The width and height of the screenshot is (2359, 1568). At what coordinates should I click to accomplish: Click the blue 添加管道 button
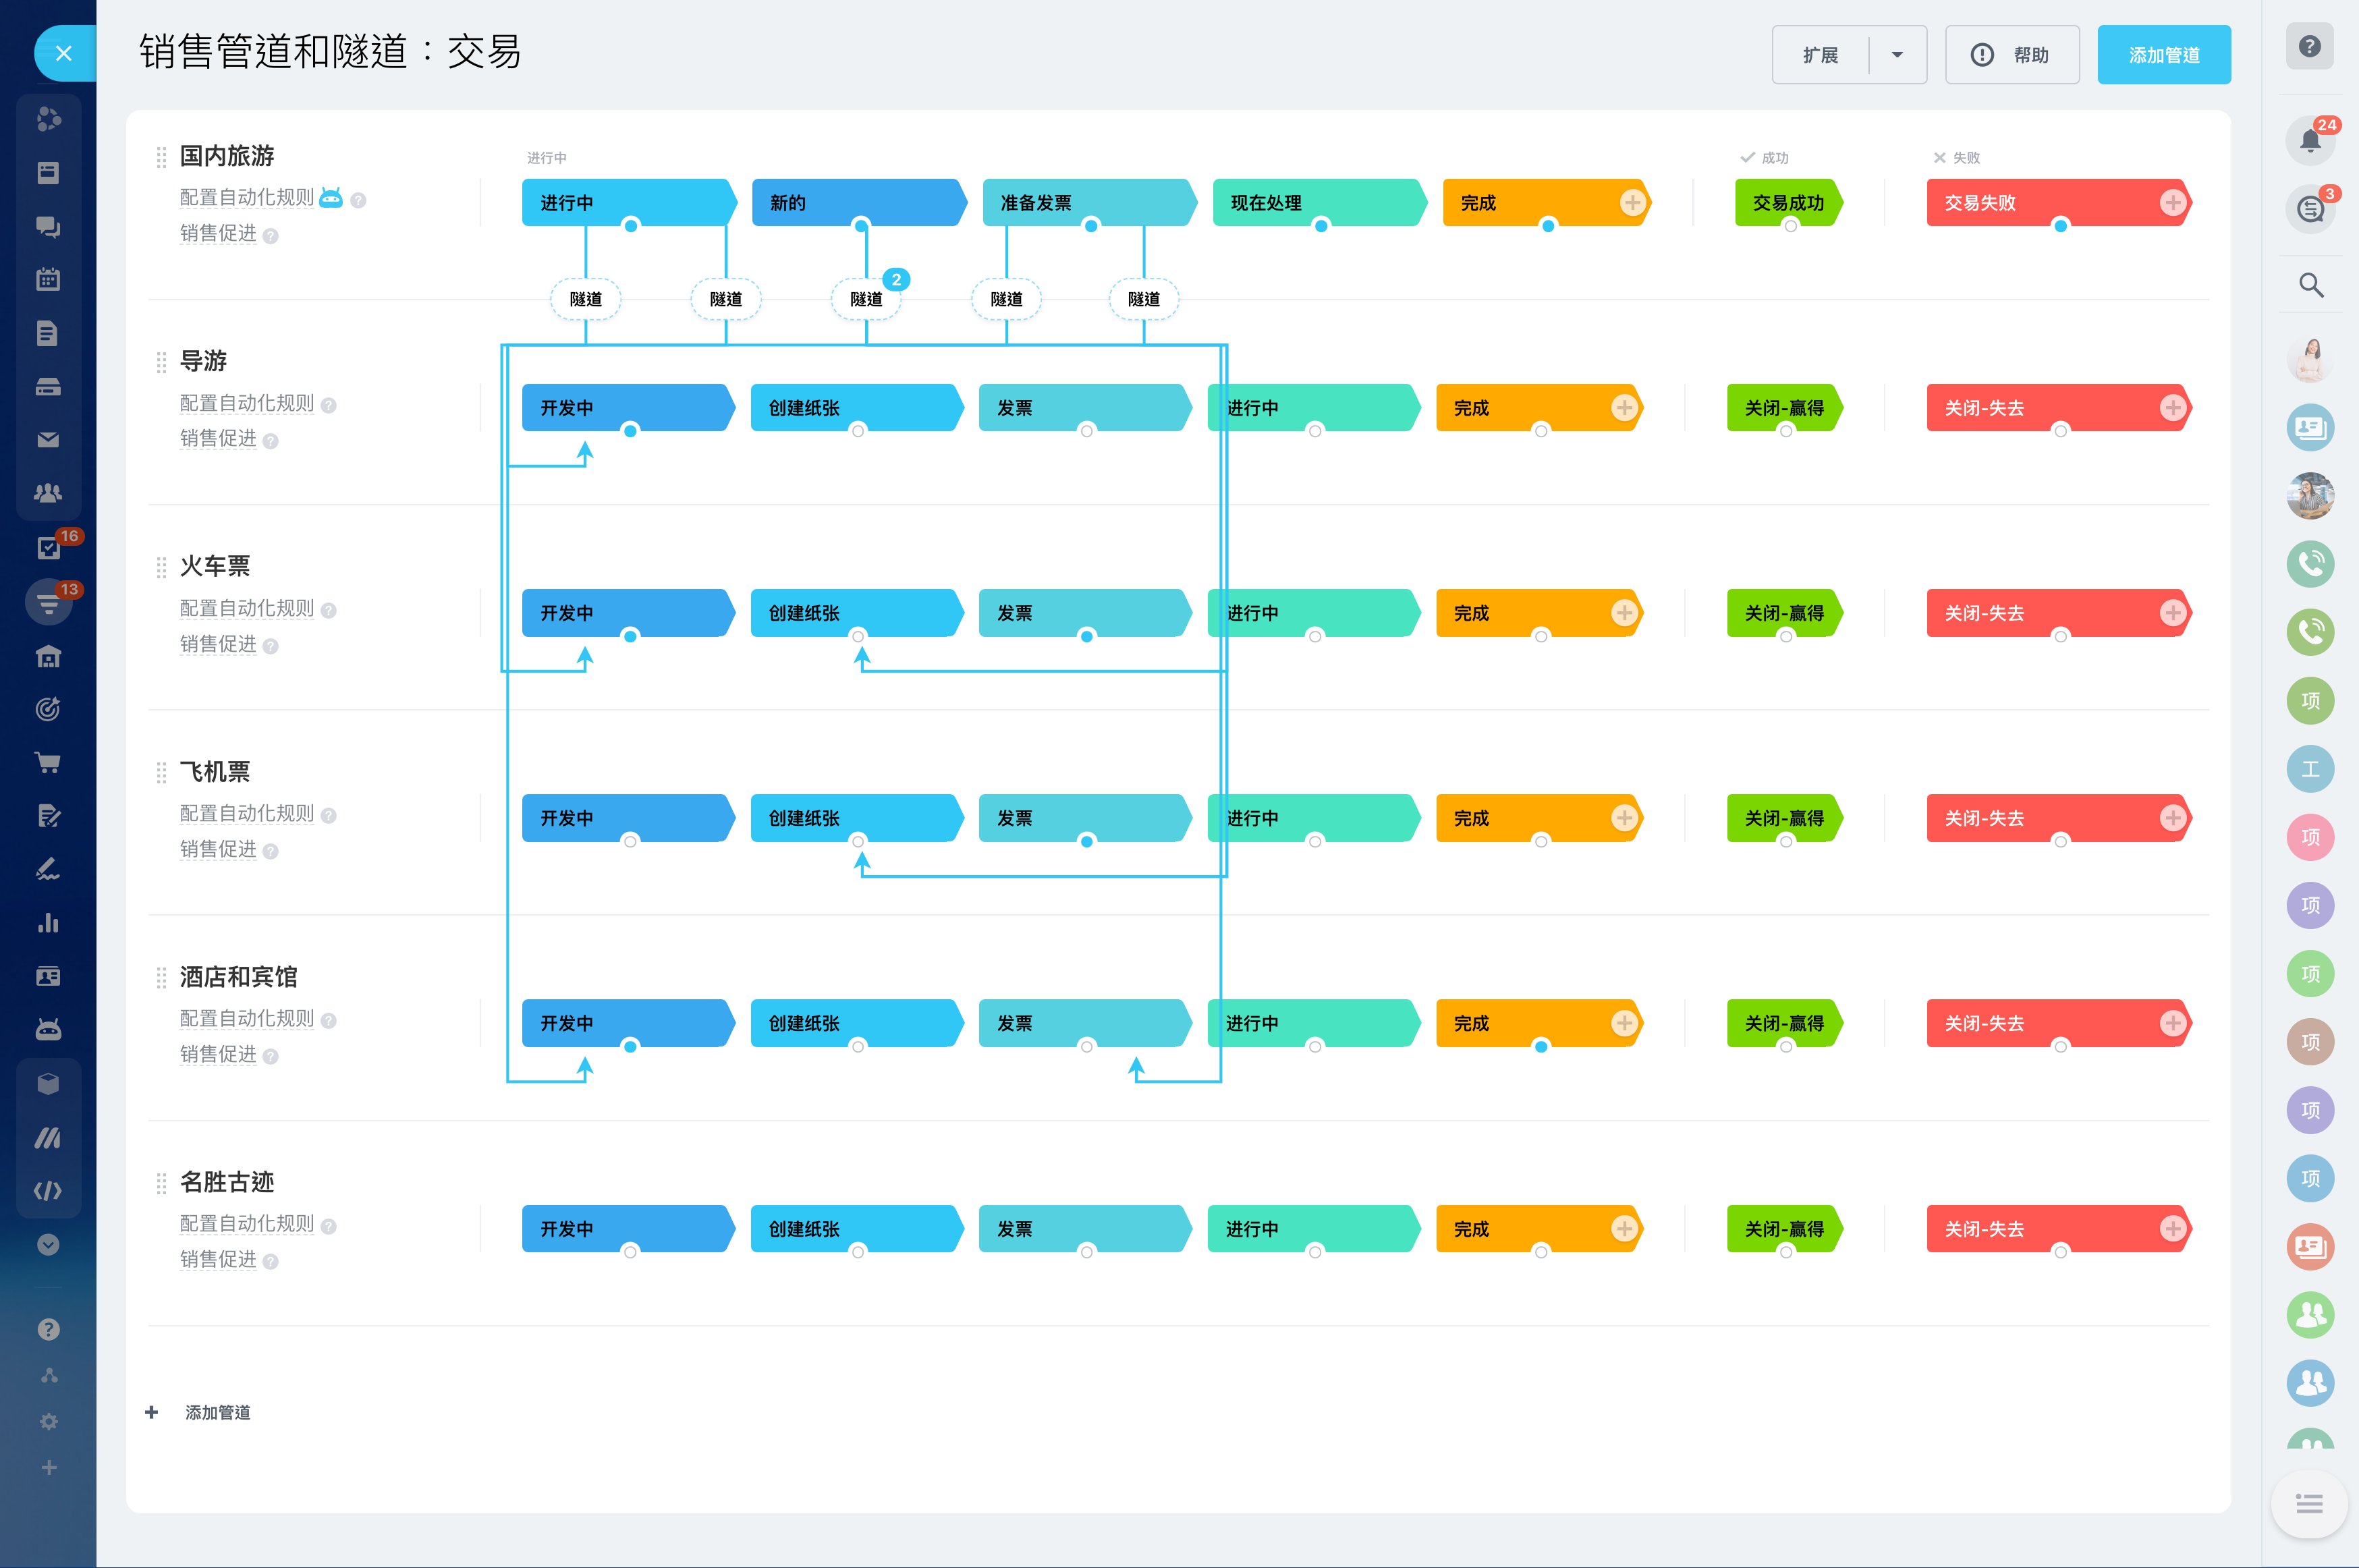[2163, 55]
